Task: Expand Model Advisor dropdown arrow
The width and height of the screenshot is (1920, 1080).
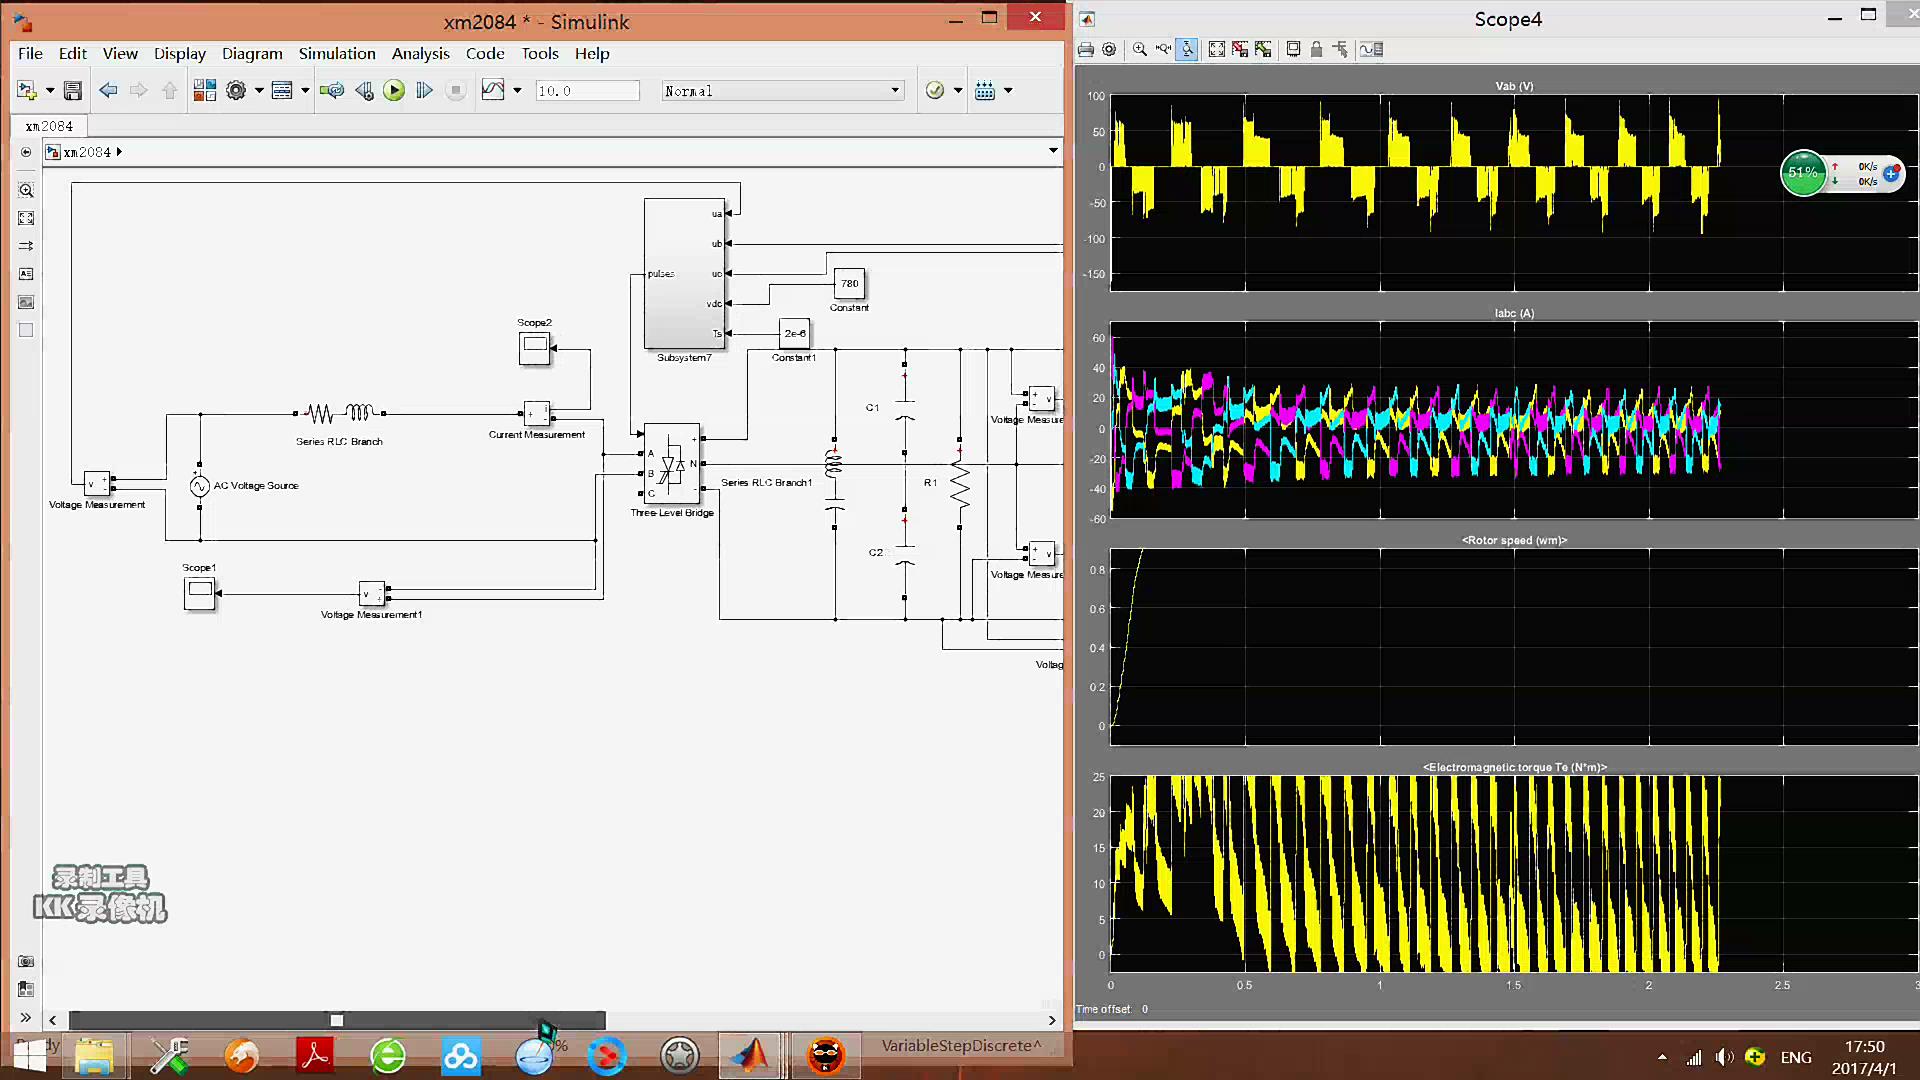Action: (x=958, y=91)
